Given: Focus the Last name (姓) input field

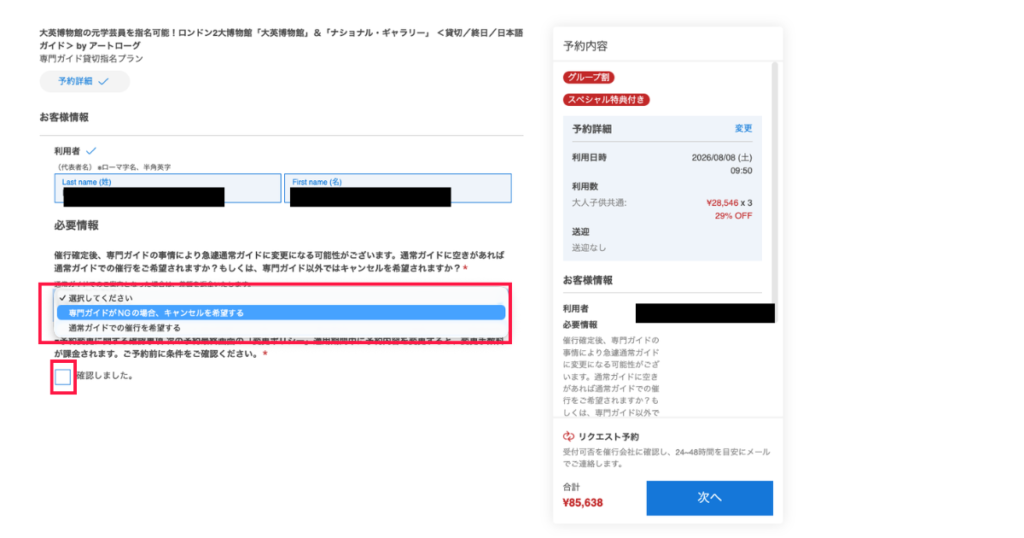Looking at the screenshot, I should 168,188.
